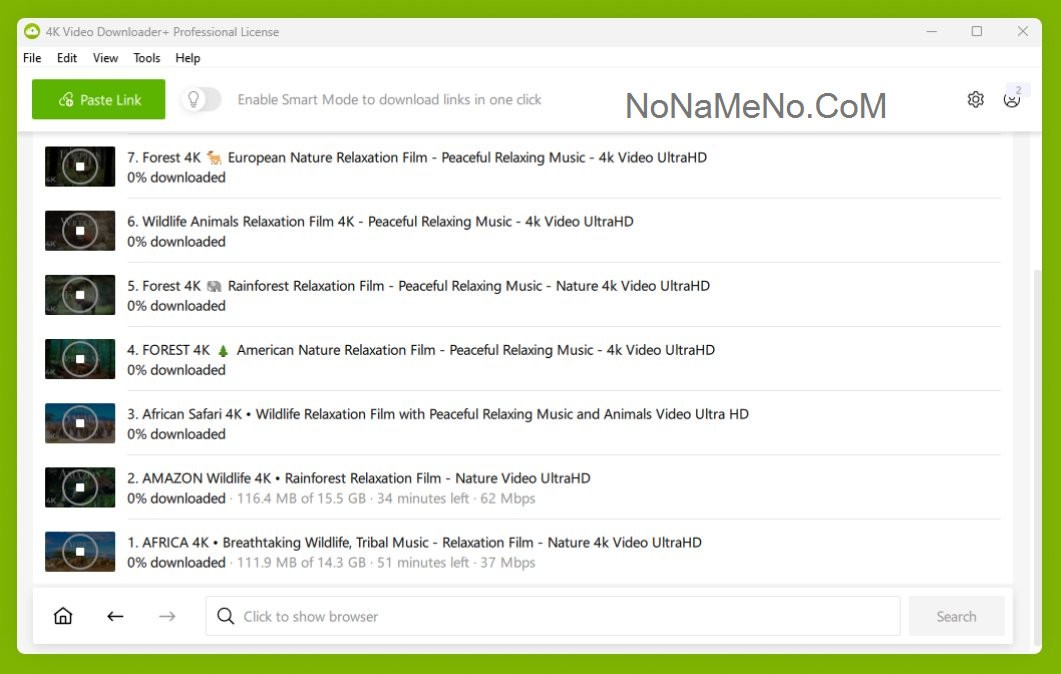Viewport: 1061px width, 674px height.
Task: Open the notifications icon with badge 2
Action: coord(1012,99)
